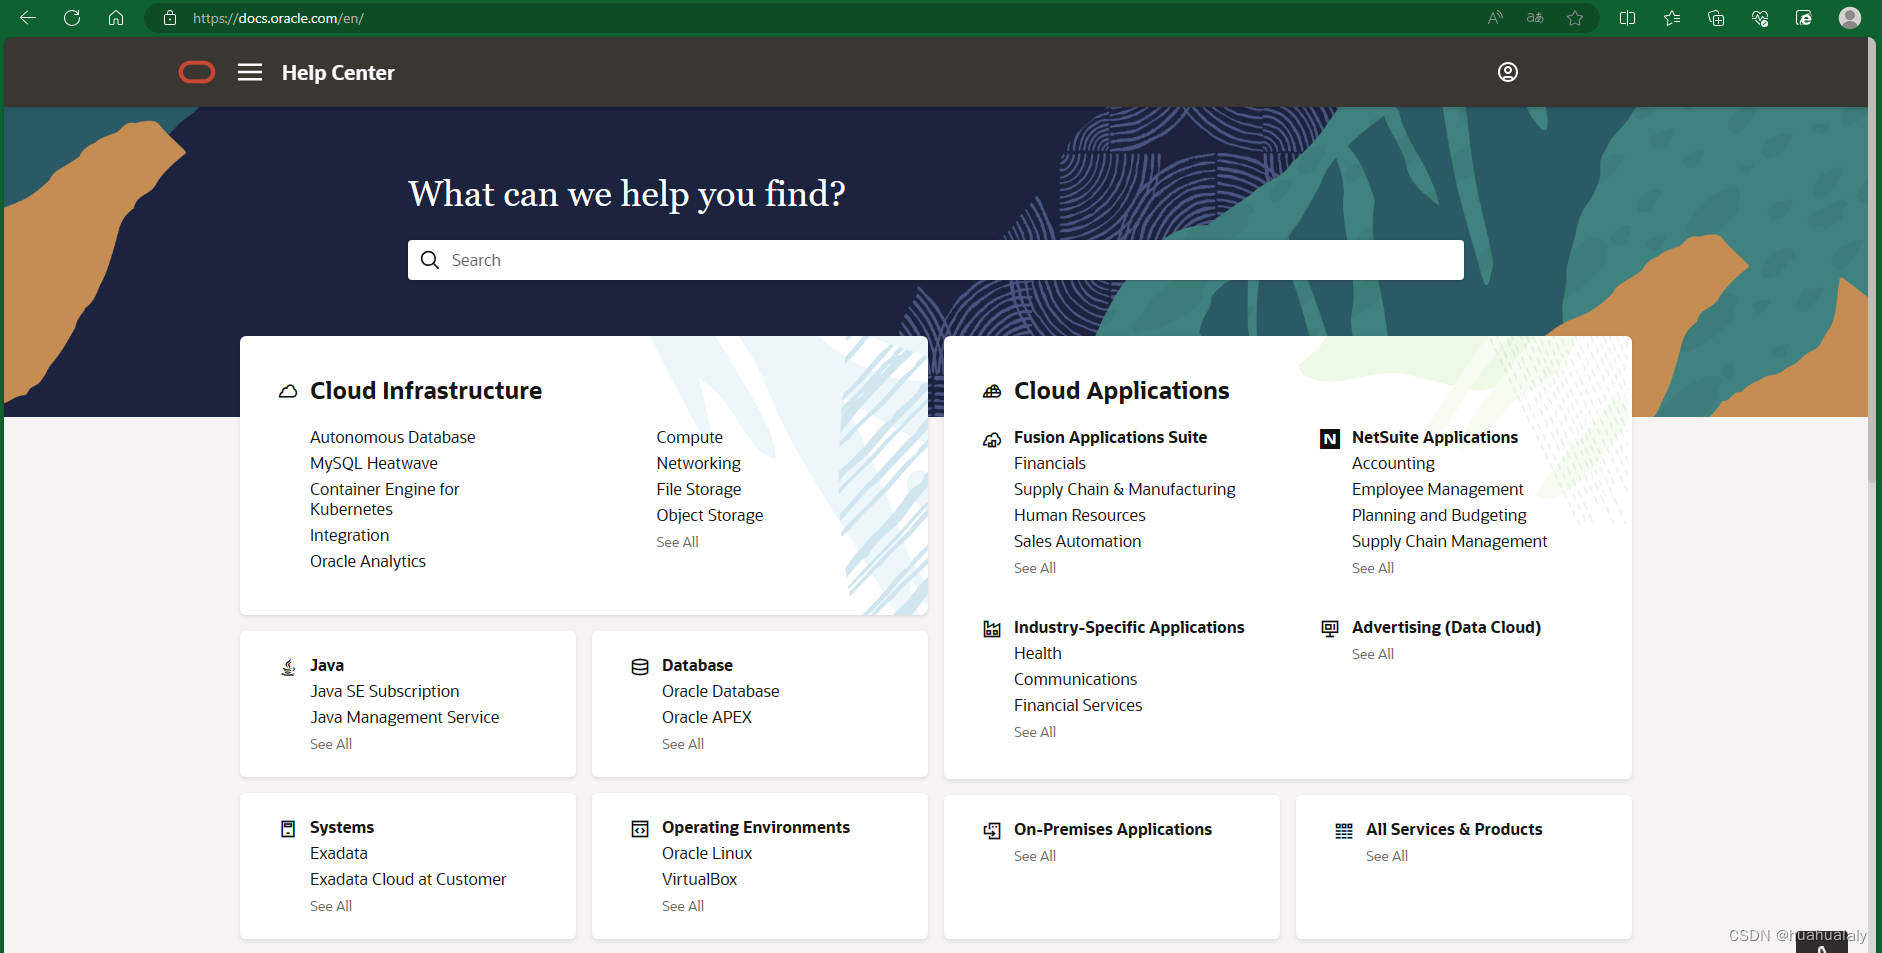Click the Java coffee cup icon

tap(289, 667)
